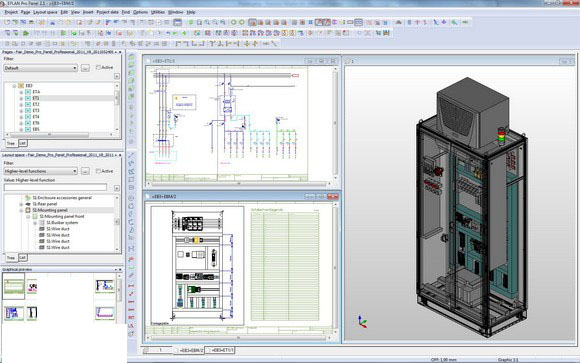Select S1 Enclosure accessories general tree item
Viewport: 580px width, 363px height.
coord(62,198)
